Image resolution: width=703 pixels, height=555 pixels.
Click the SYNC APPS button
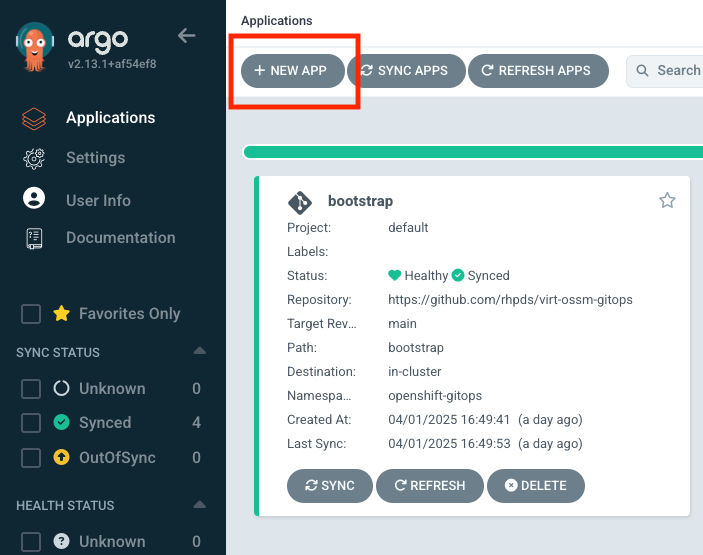coord(406,71)
